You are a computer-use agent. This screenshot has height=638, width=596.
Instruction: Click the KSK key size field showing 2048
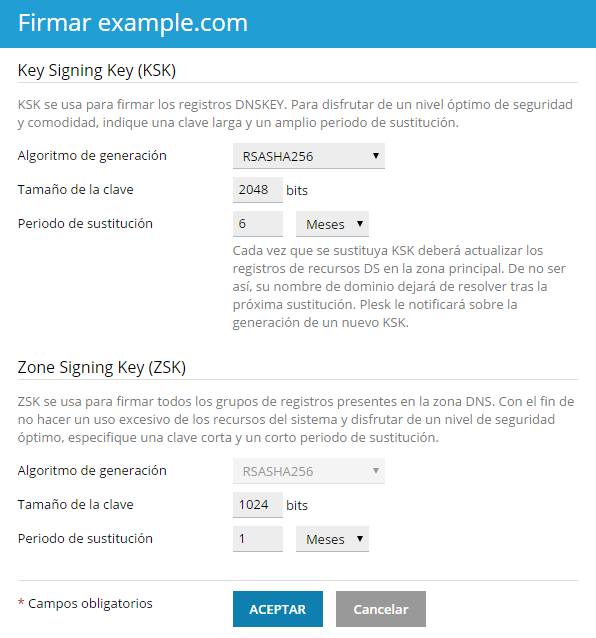point(258,190)
